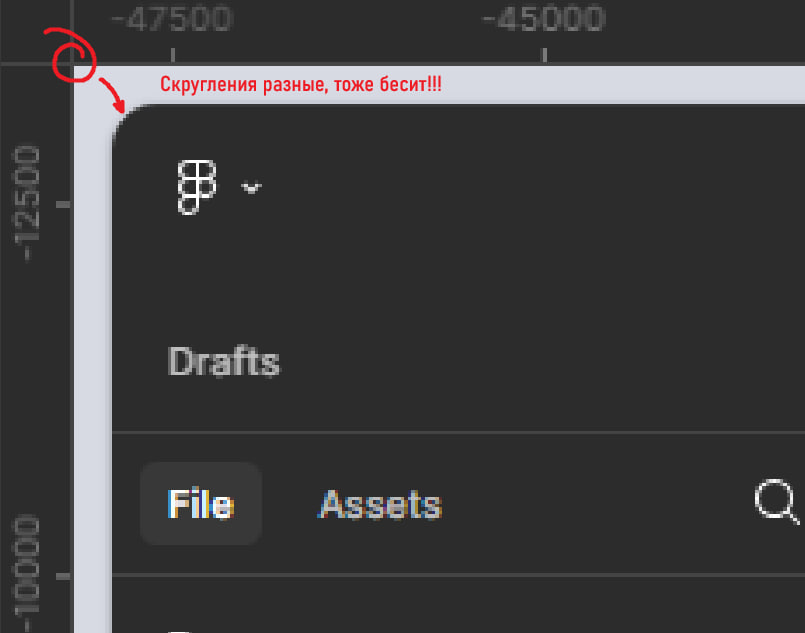Image resolution: width=805 pixels, height=633 pixels.
Task: Click the ruler tick mark beside -10000
Action: pyautogui.click(x=63, y=577)
